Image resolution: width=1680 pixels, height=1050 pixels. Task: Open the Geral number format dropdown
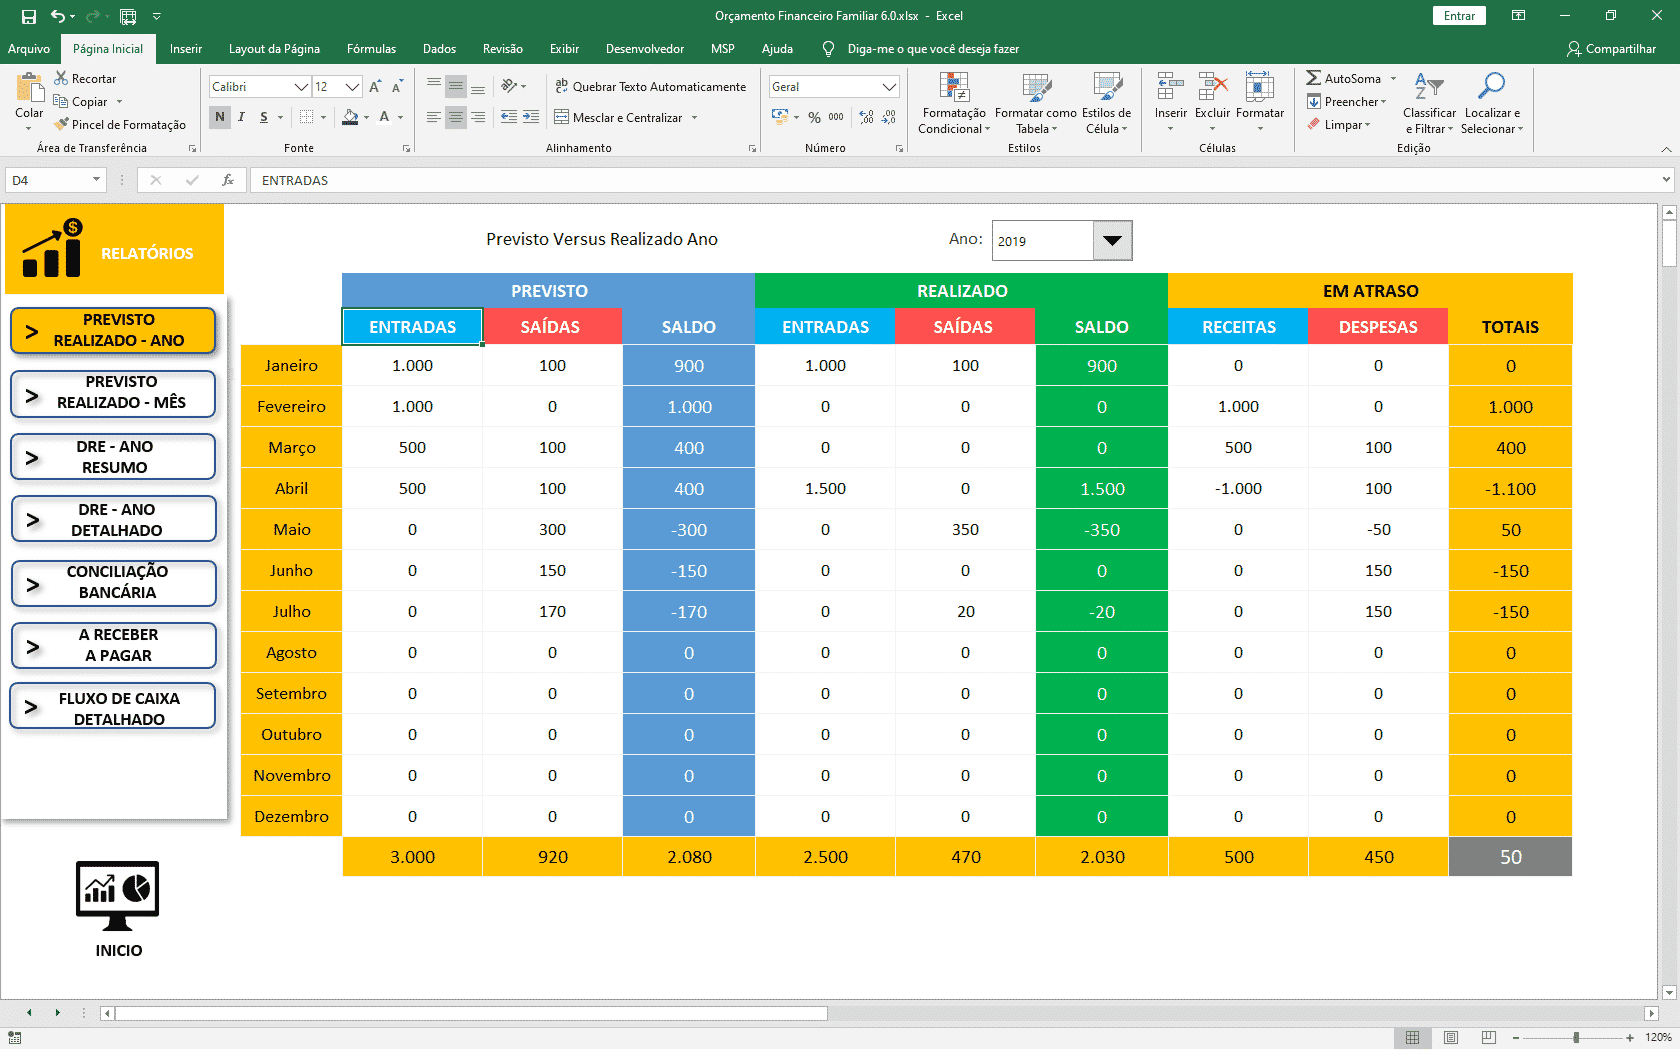pyautogui.click(x=889, y=87)
